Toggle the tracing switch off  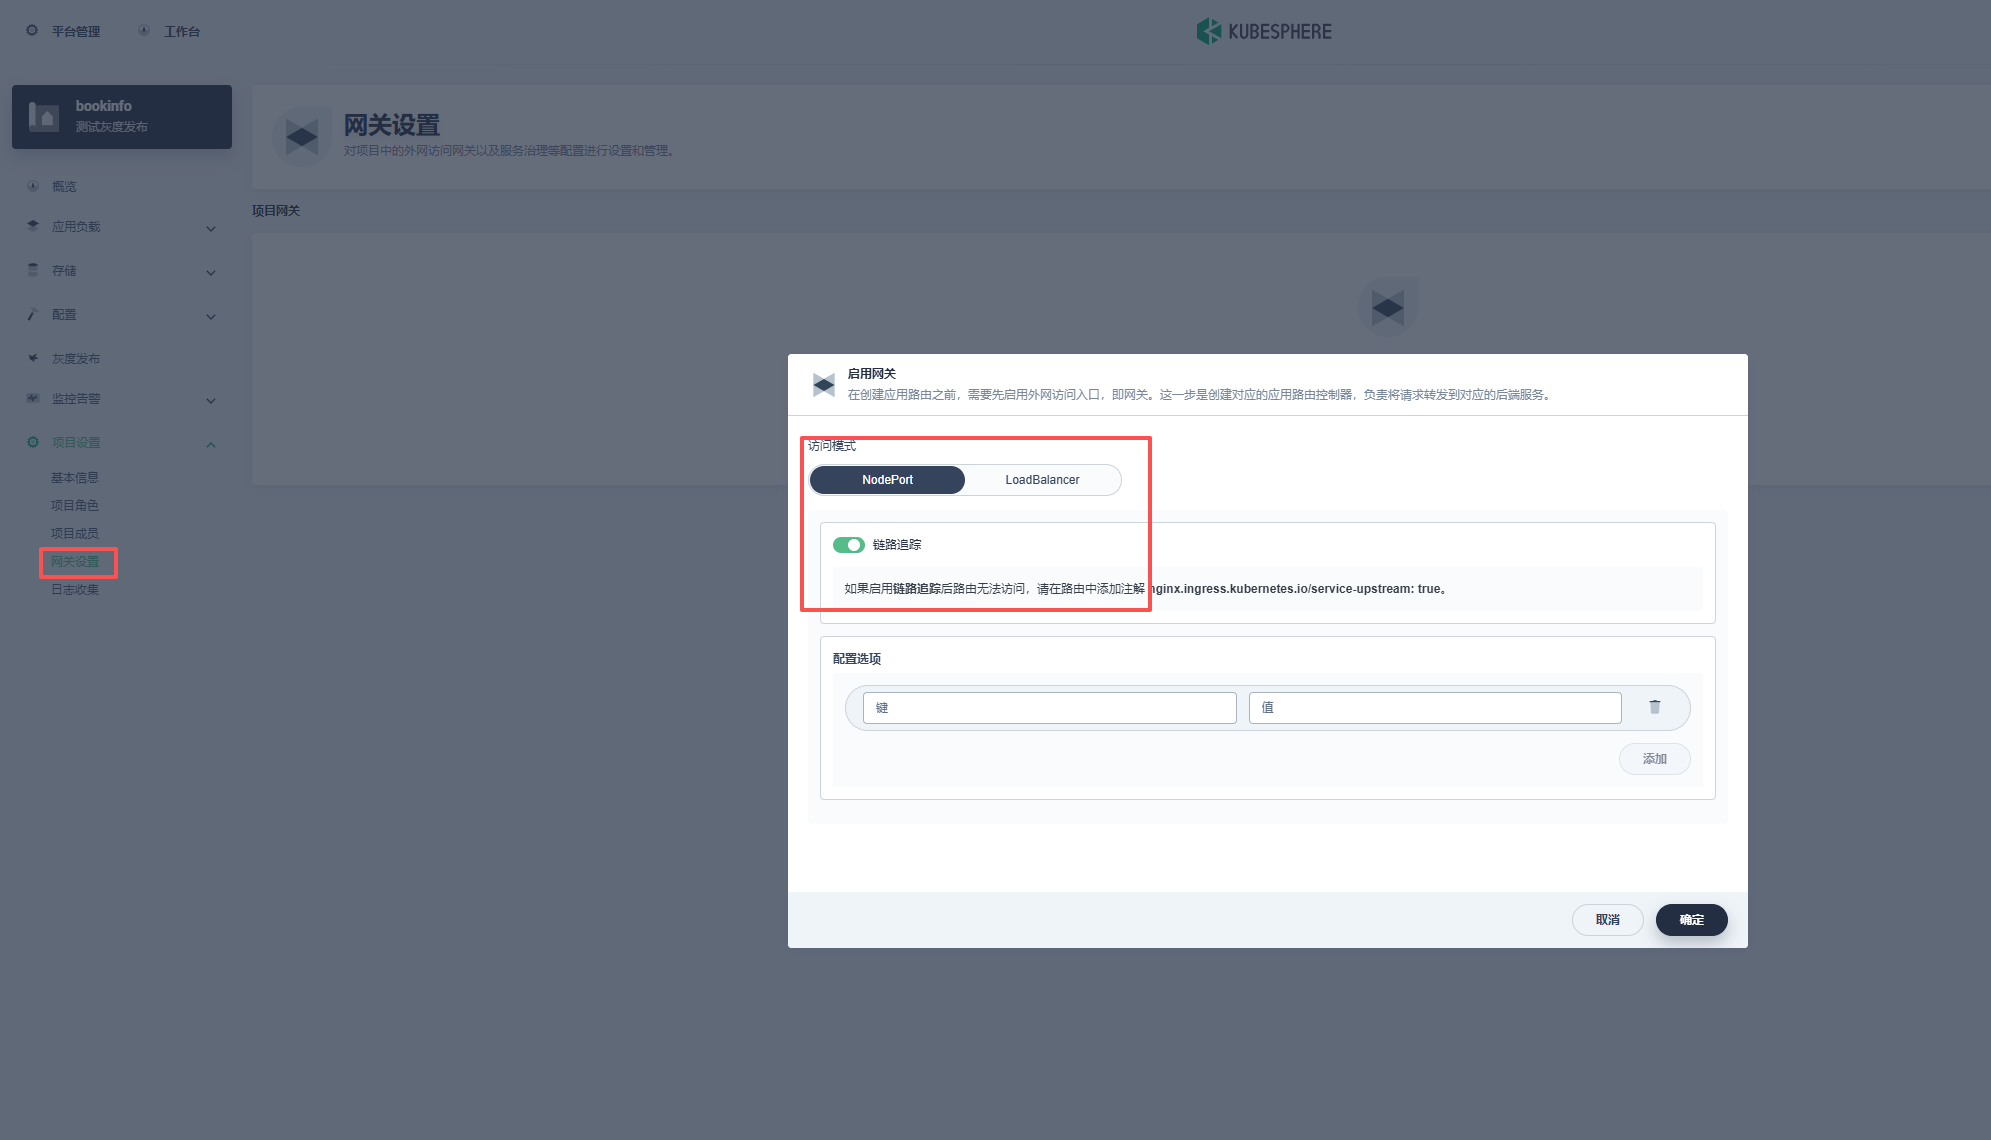click(x=848, y=545)
